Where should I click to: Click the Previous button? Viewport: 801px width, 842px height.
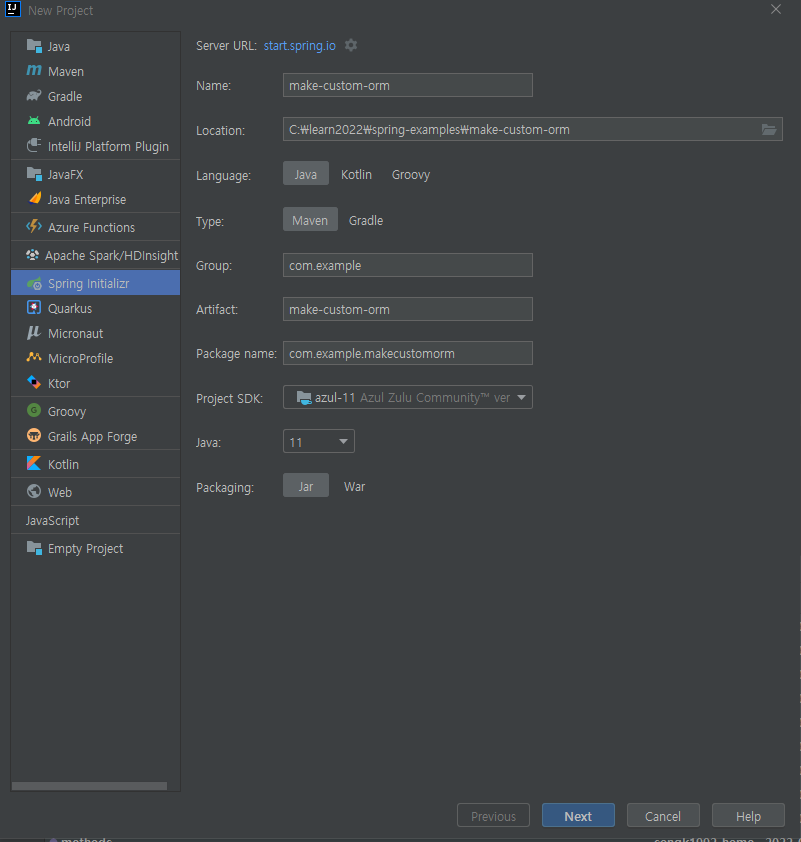tap(493, 816)
